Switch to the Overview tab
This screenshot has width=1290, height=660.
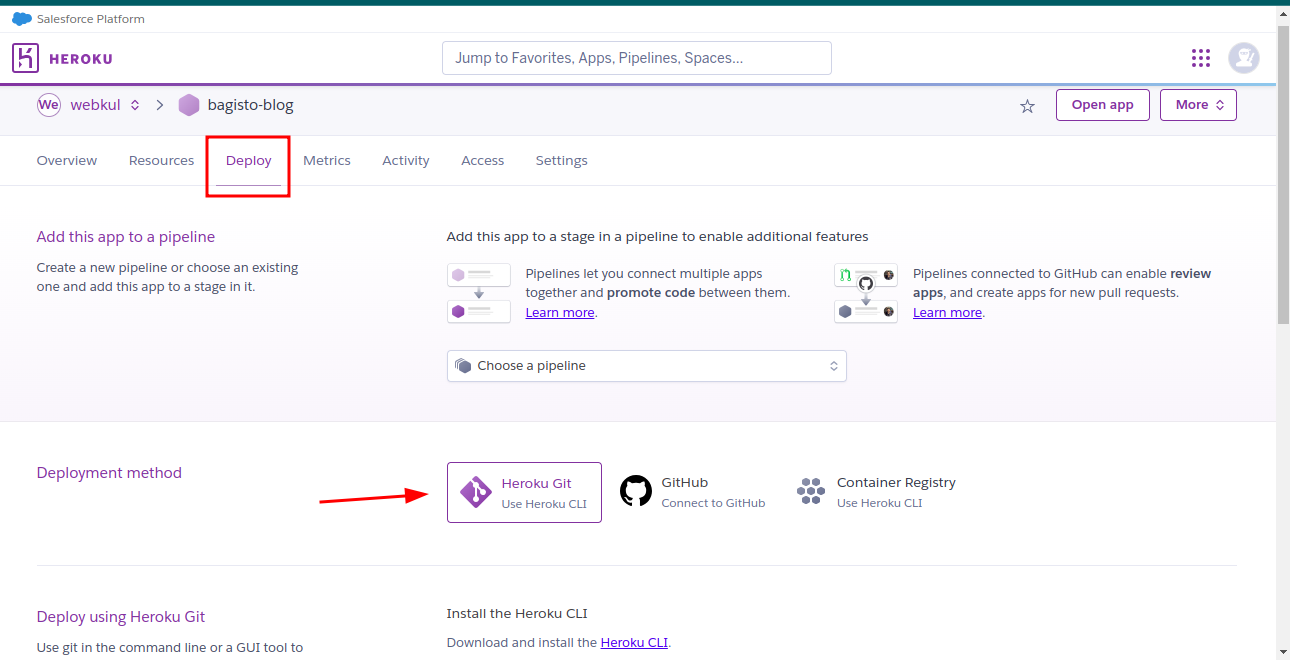[67, 161]
